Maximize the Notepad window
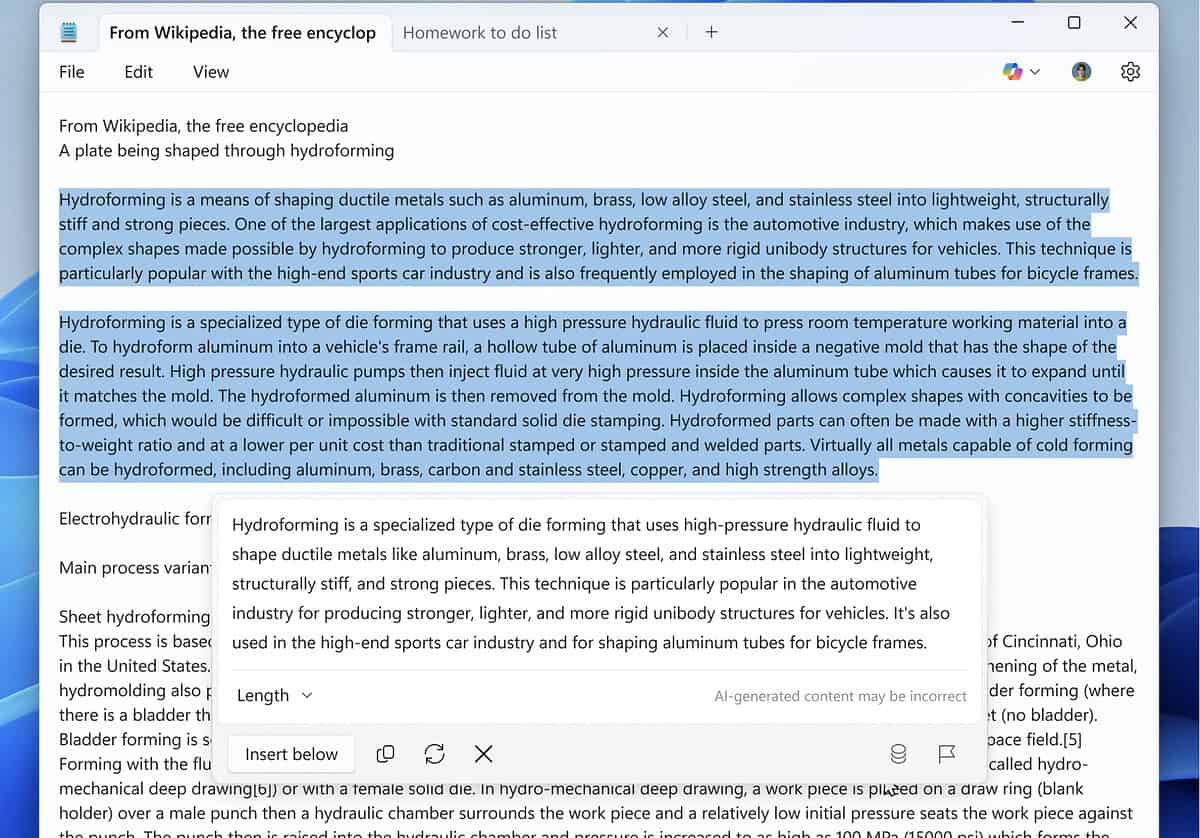The image size is (1200, 838). click(x=1073, y=22)
